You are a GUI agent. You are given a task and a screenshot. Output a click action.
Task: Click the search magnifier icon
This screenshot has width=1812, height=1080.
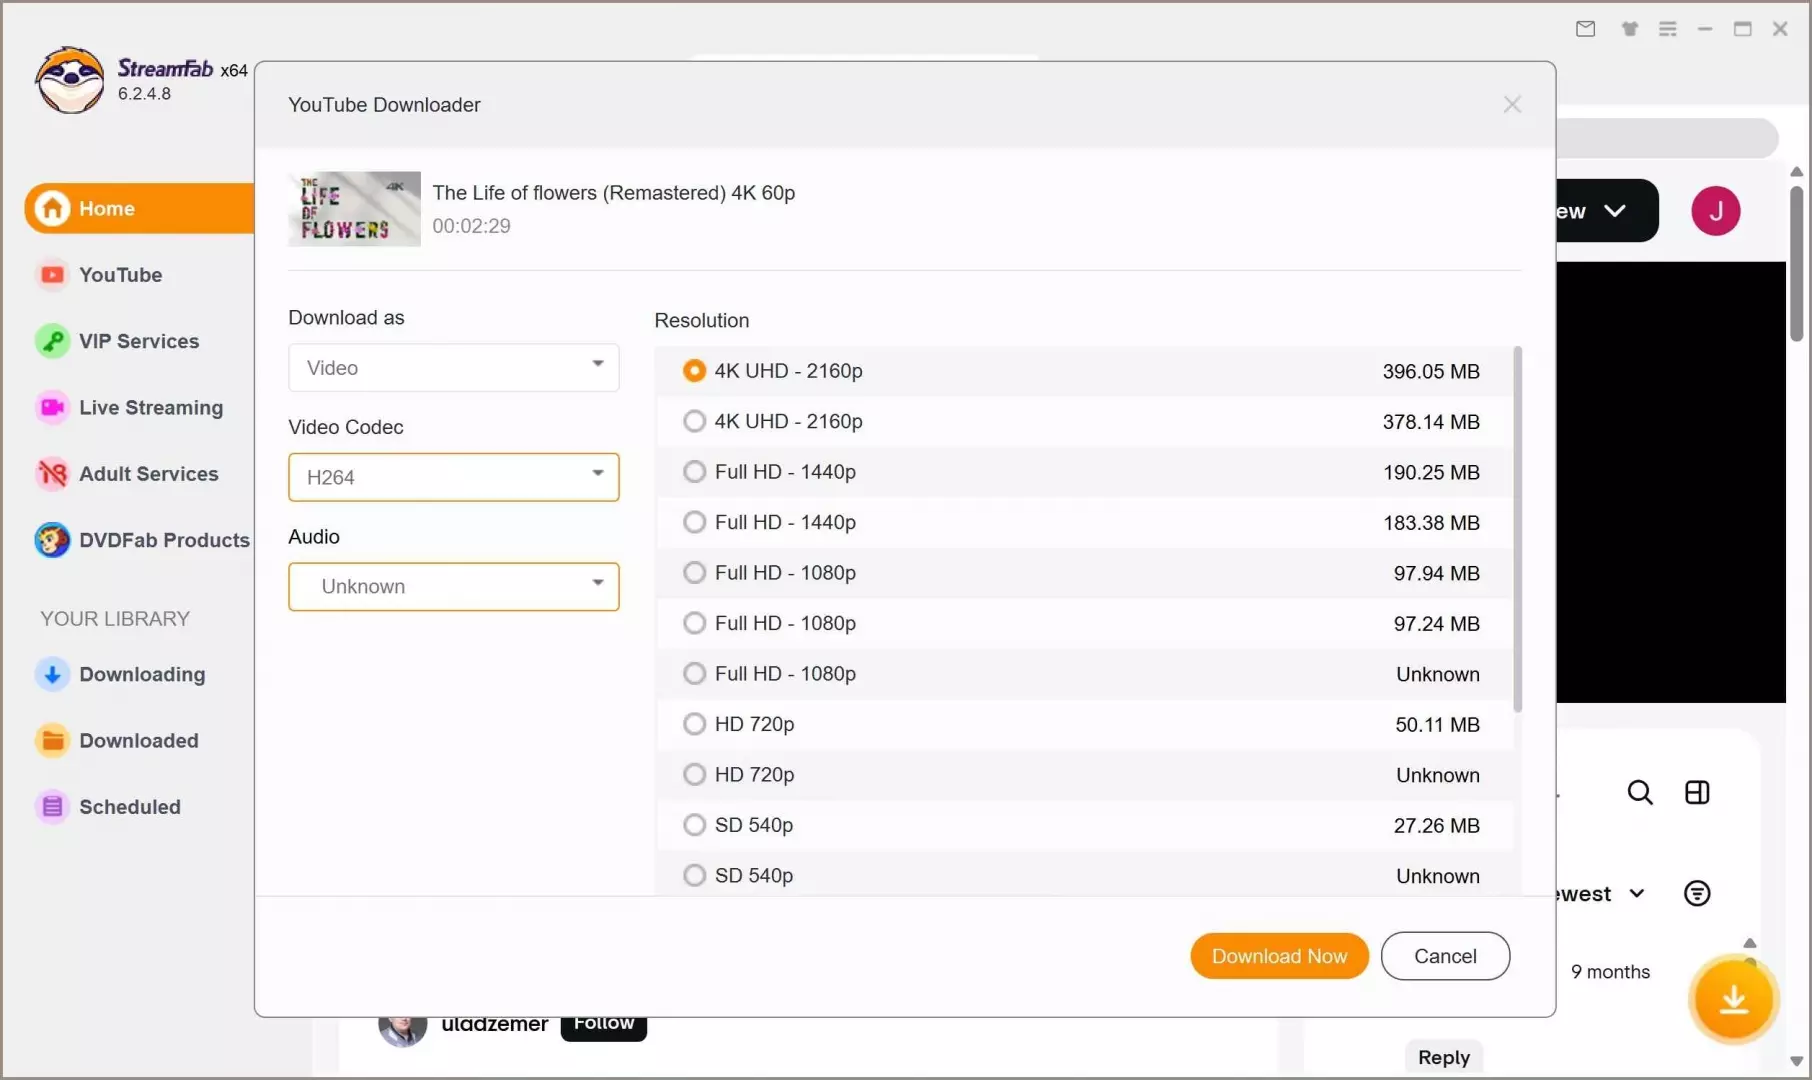(1640, 793)
